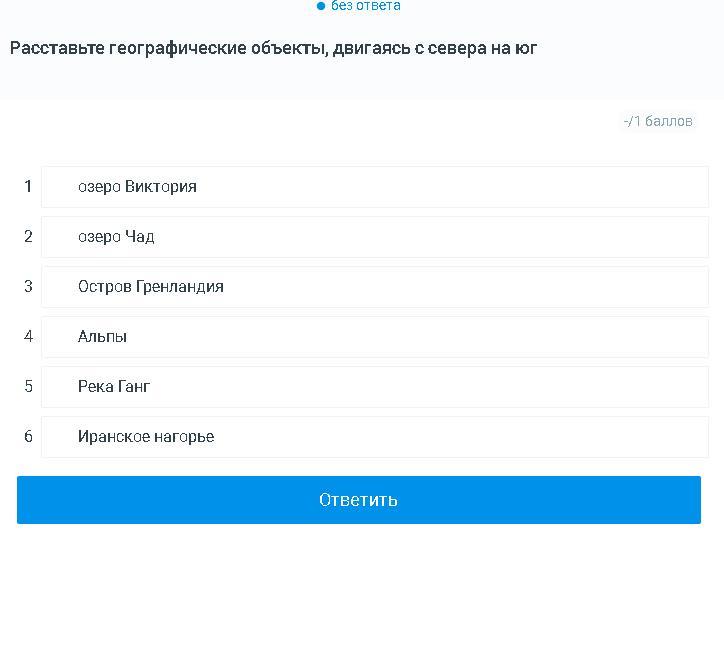Click the -/1 баллов score text
The width and height of the screenshot is (724, 647).
(x=658, y=121)
